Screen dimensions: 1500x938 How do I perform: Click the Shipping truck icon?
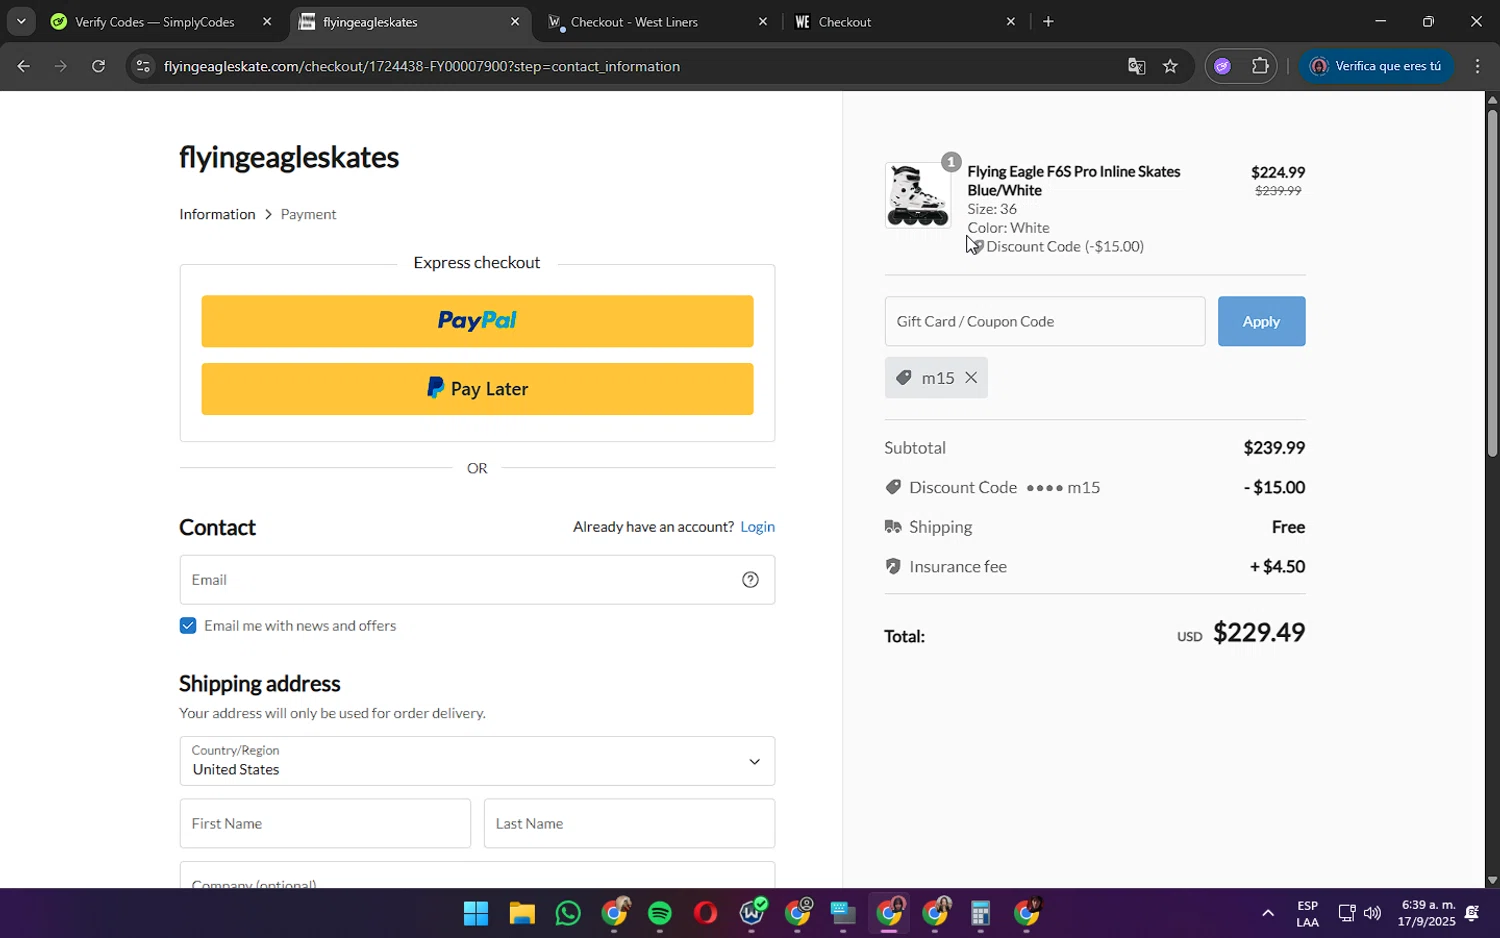tap(892, 527)
